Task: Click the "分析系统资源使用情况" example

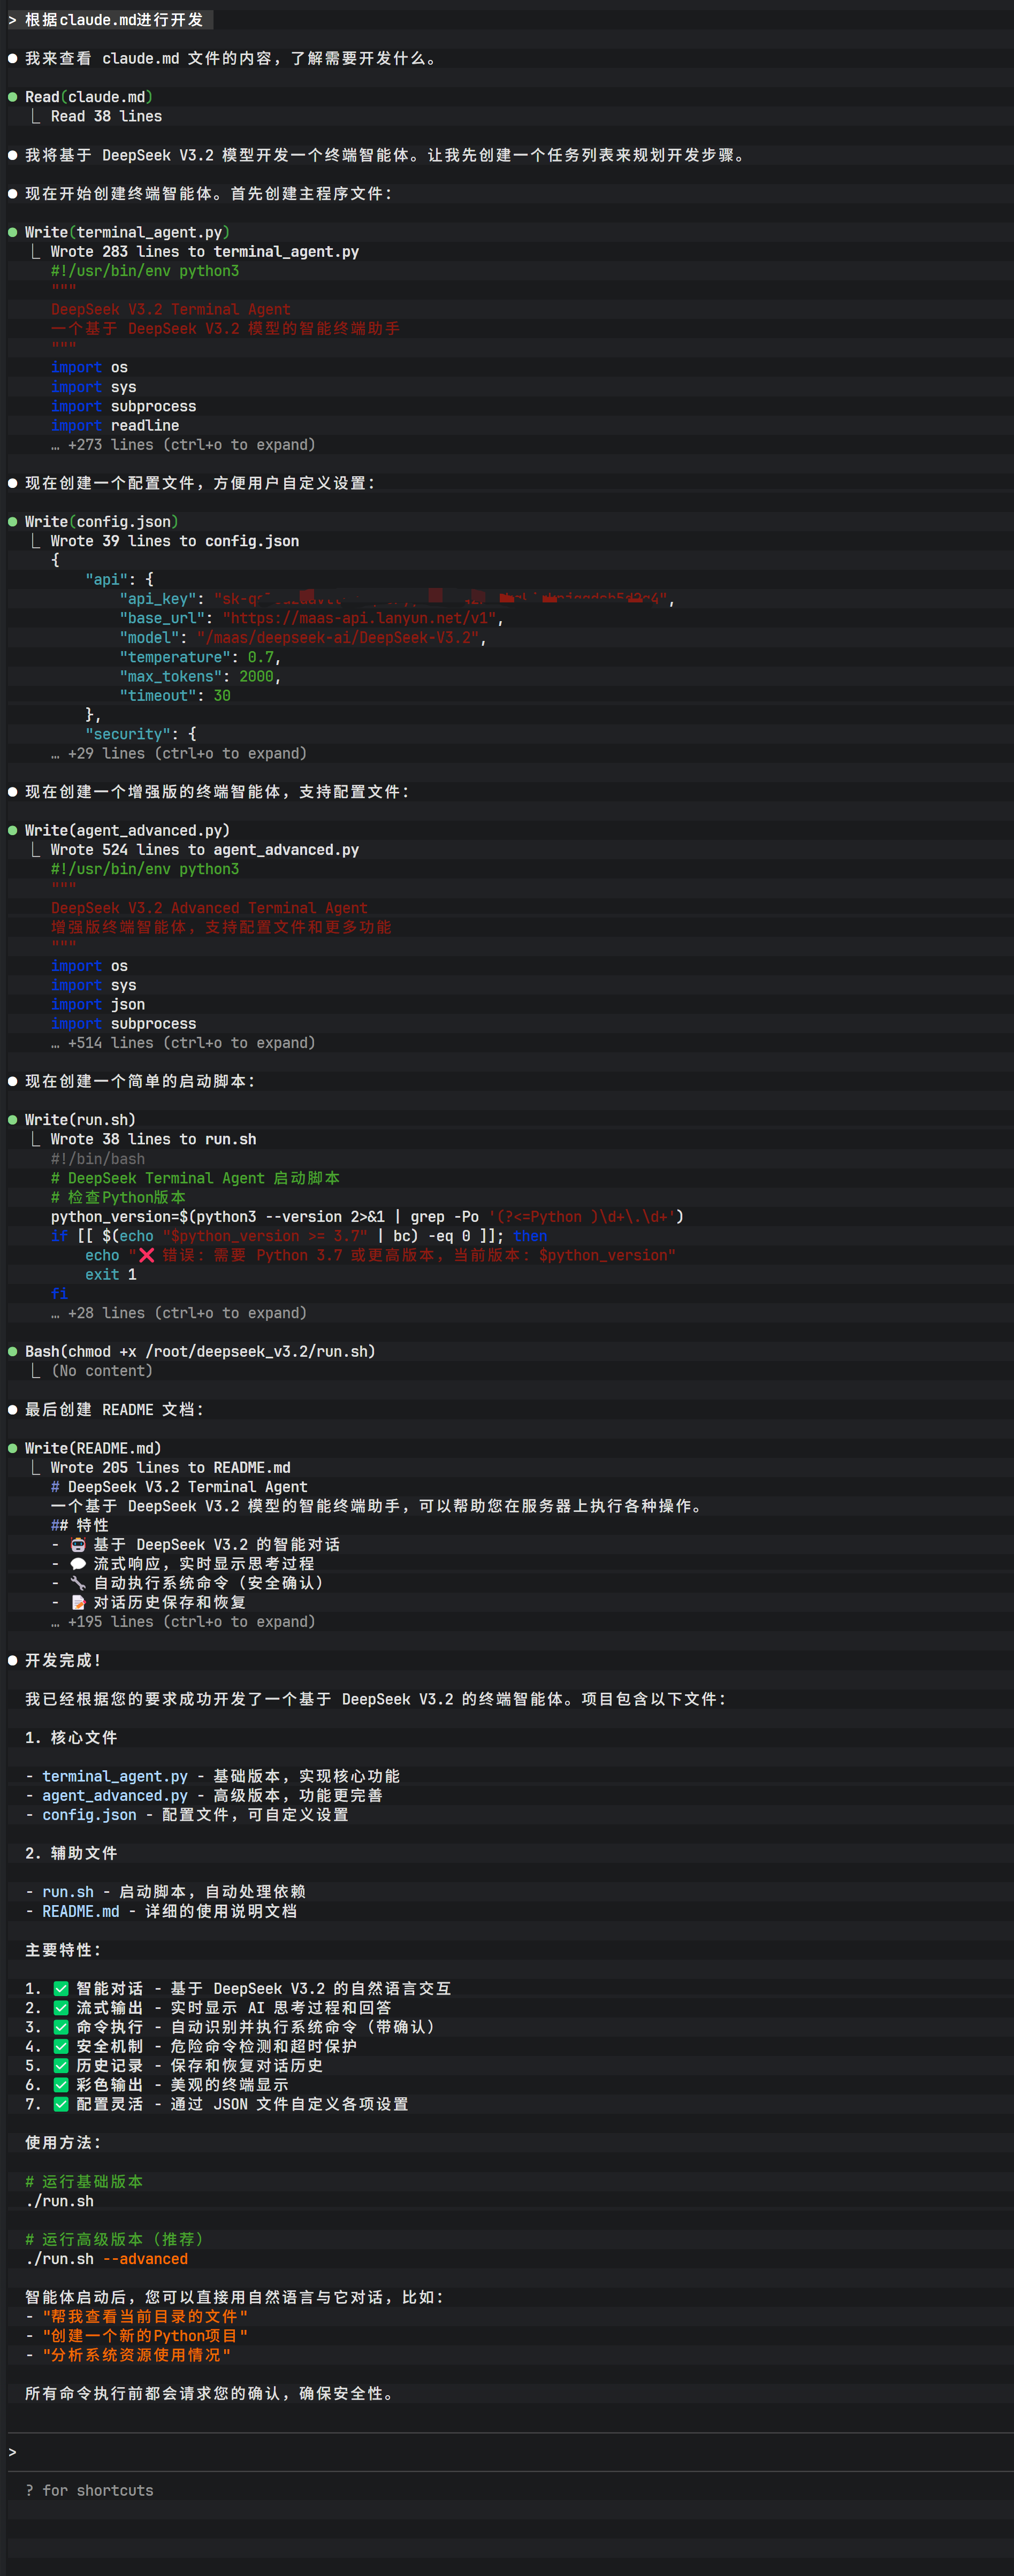Action: [x=136, y=2355]
